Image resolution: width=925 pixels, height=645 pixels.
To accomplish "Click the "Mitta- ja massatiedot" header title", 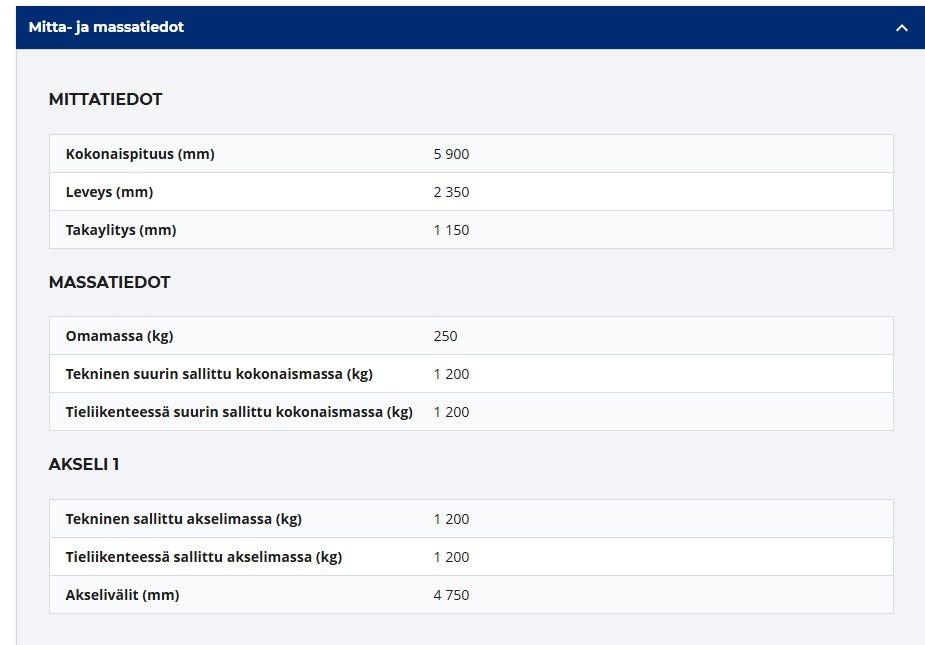I will pos(106,27).
